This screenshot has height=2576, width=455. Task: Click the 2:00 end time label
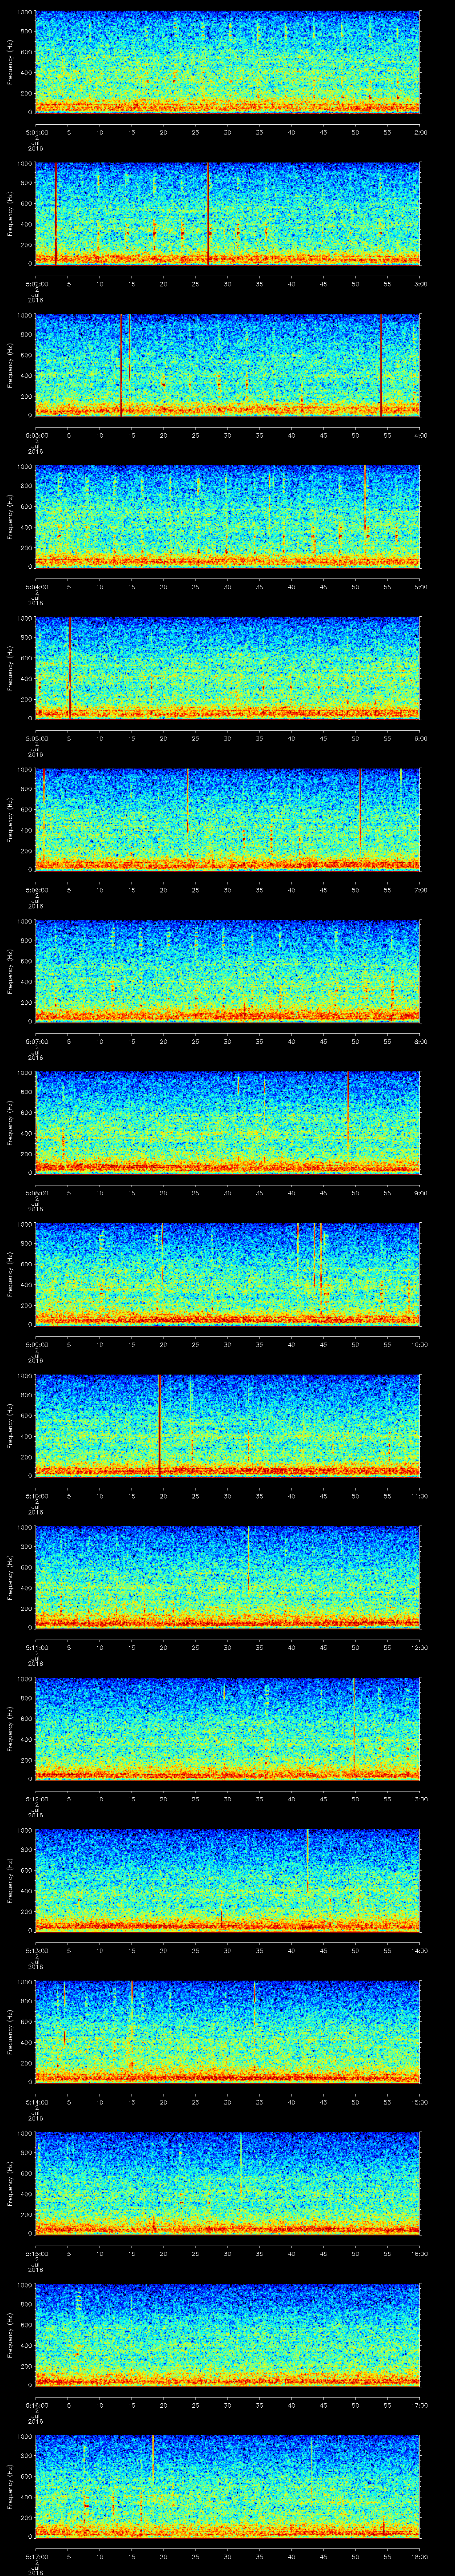[x=420, y=132]
